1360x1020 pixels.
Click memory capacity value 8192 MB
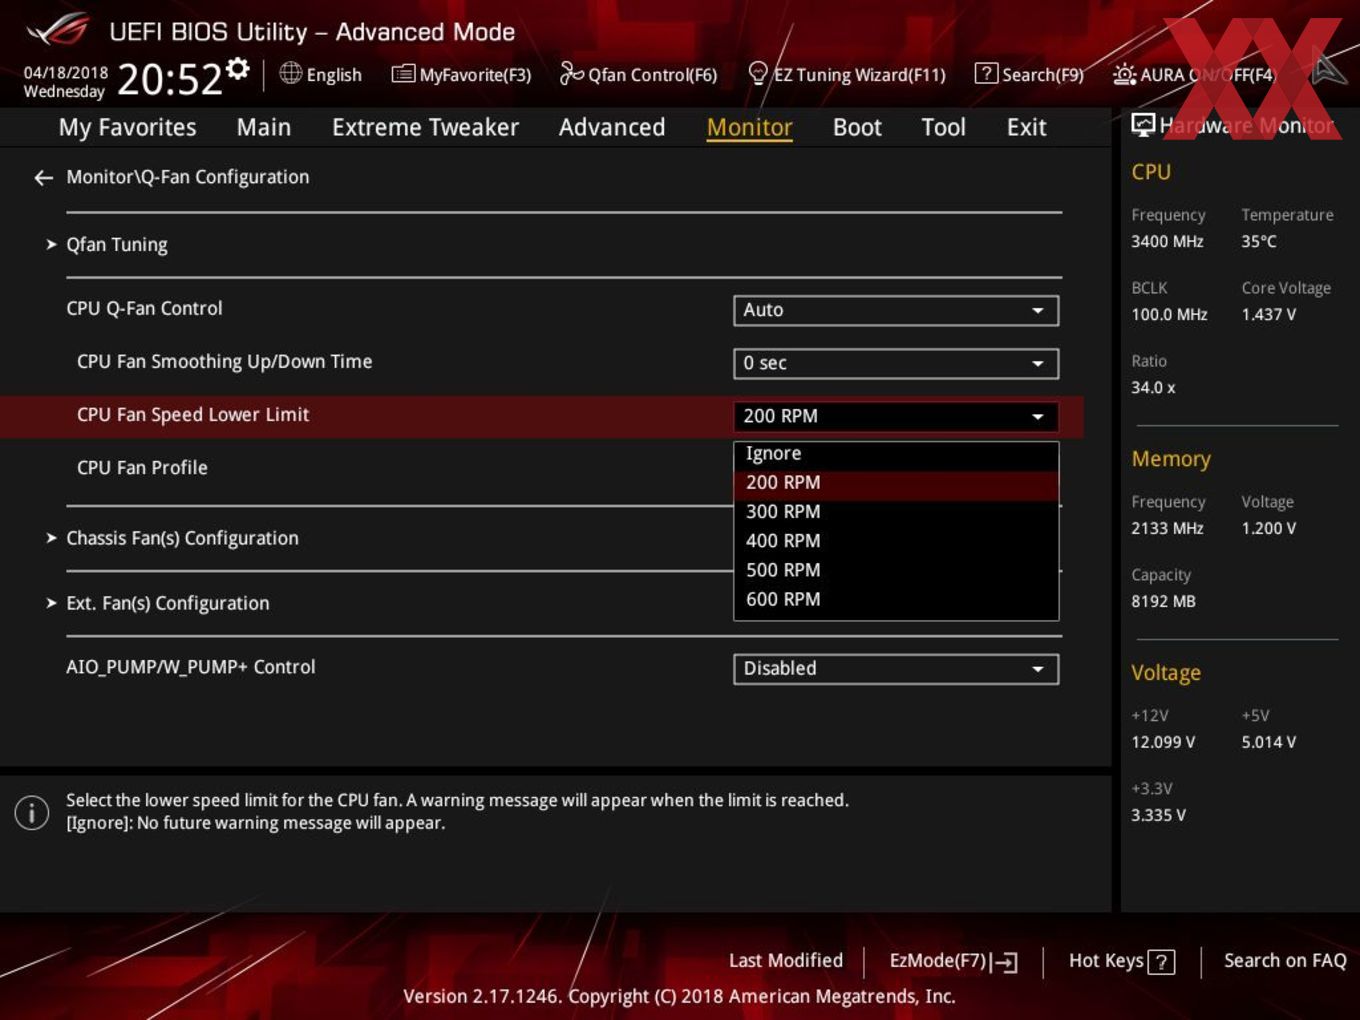[1163, 601]
